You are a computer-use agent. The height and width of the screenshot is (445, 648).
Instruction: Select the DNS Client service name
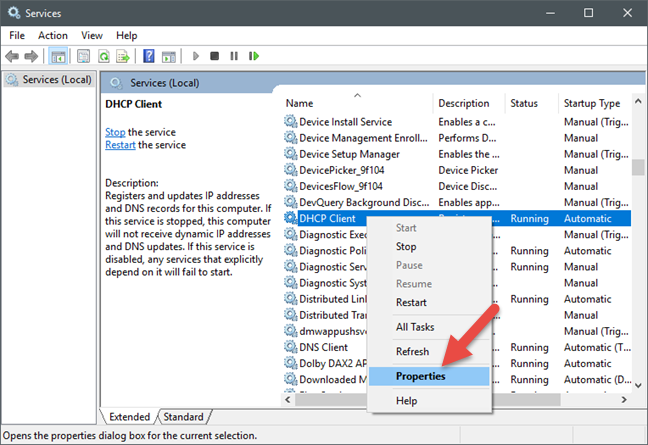point(324,347)
